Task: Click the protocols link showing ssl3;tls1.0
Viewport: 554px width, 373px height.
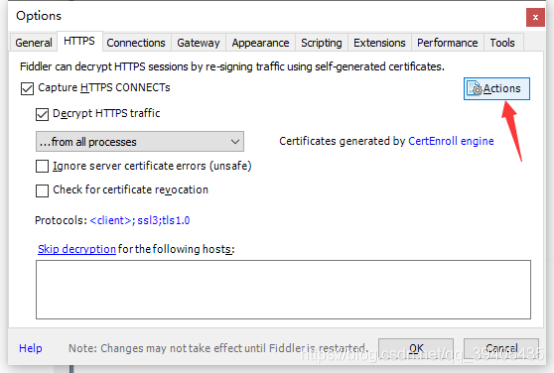Action: pos(140,220)
